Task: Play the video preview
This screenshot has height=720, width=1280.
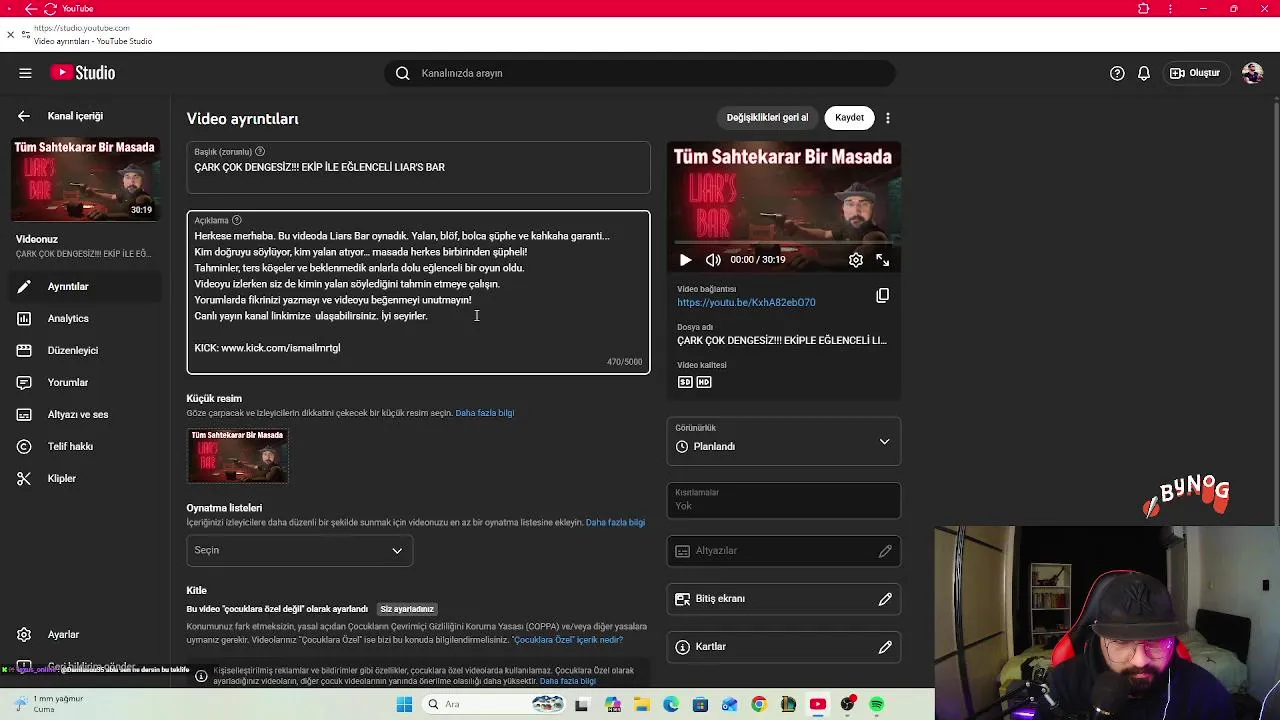Action: click(x=685, y=260)
